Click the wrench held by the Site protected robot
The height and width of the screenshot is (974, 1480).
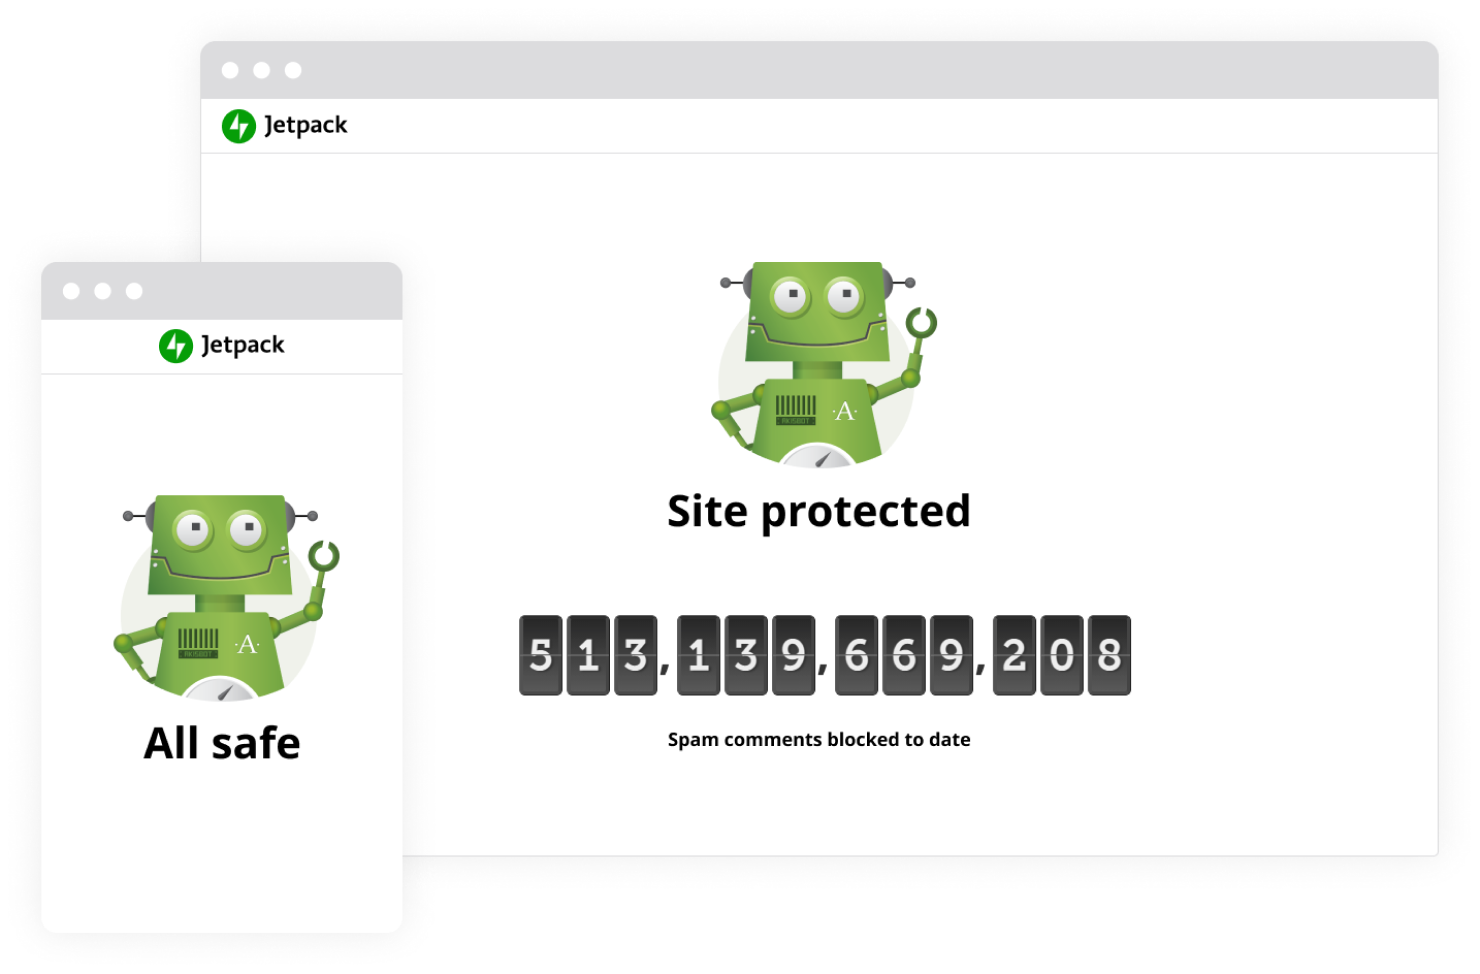pos(921,323)
